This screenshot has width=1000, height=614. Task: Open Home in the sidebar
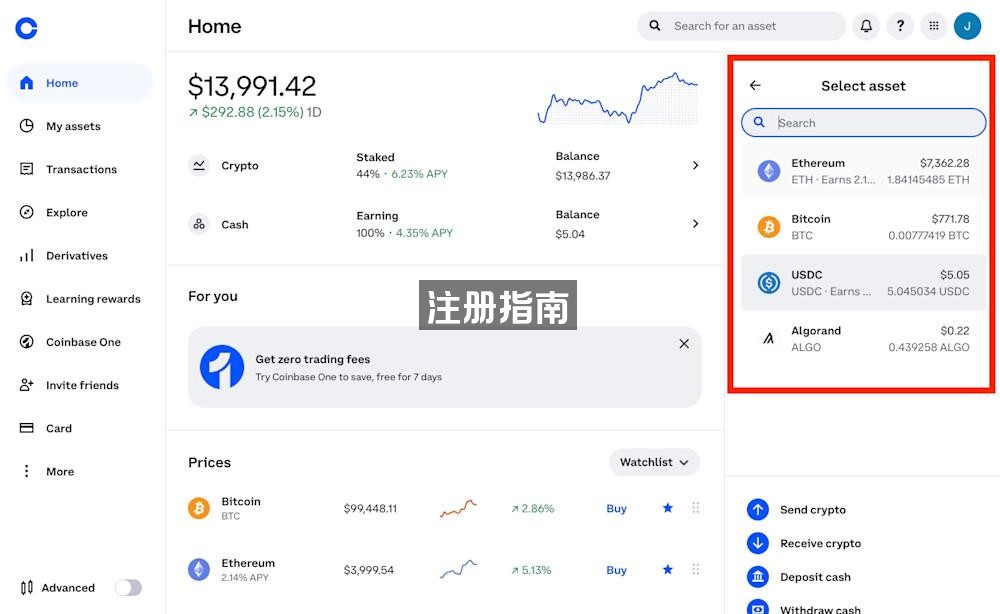point(80,83)
